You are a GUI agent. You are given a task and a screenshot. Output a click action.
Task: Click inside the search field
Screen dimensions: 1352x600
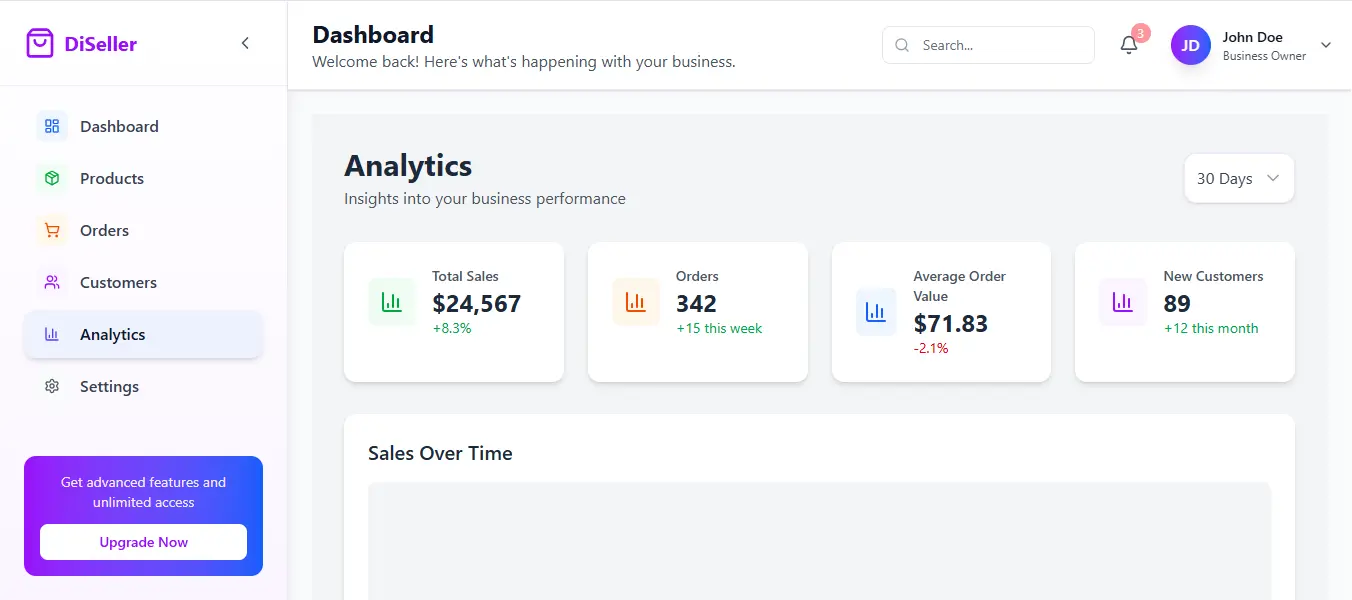pyautogui.click(x=988, y=45)
